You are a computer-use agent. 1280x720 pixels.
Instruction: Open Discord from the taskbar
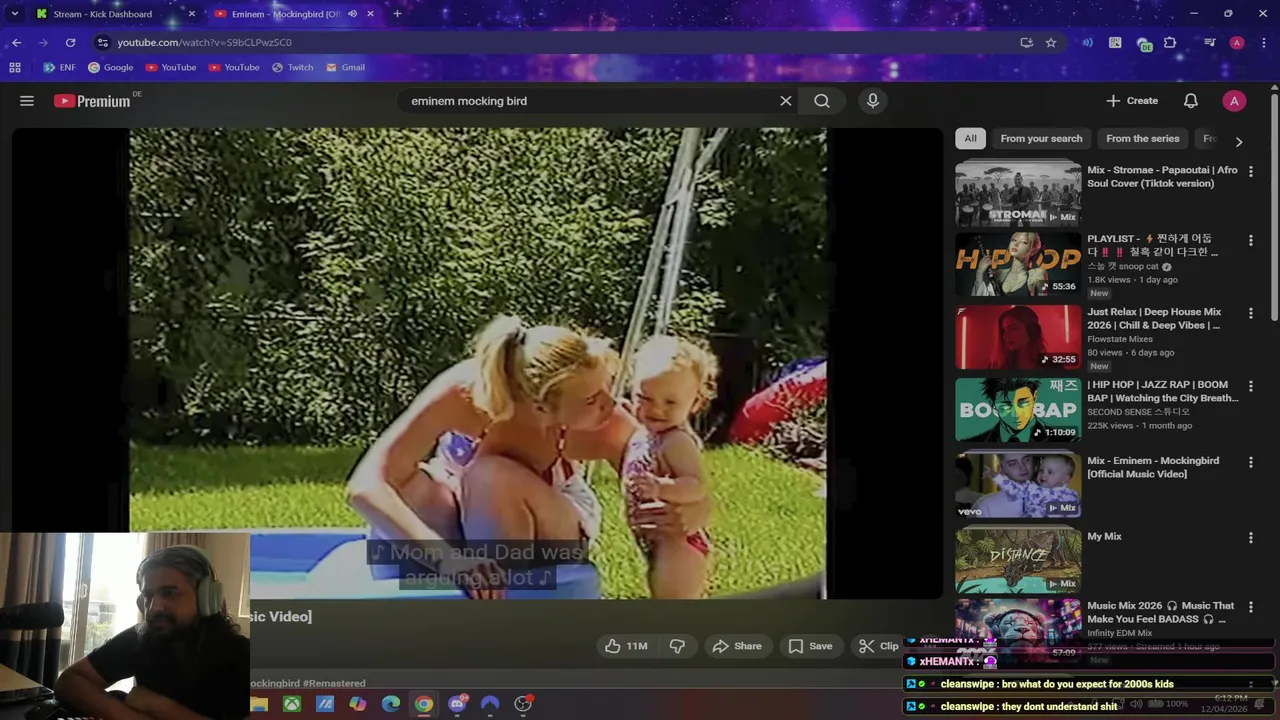tap(457, 704)
